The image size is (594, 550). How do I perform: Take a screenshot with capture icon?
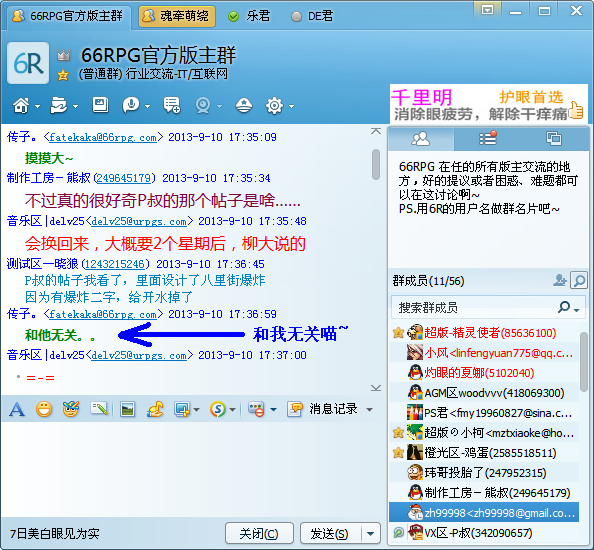coord(182,409)
